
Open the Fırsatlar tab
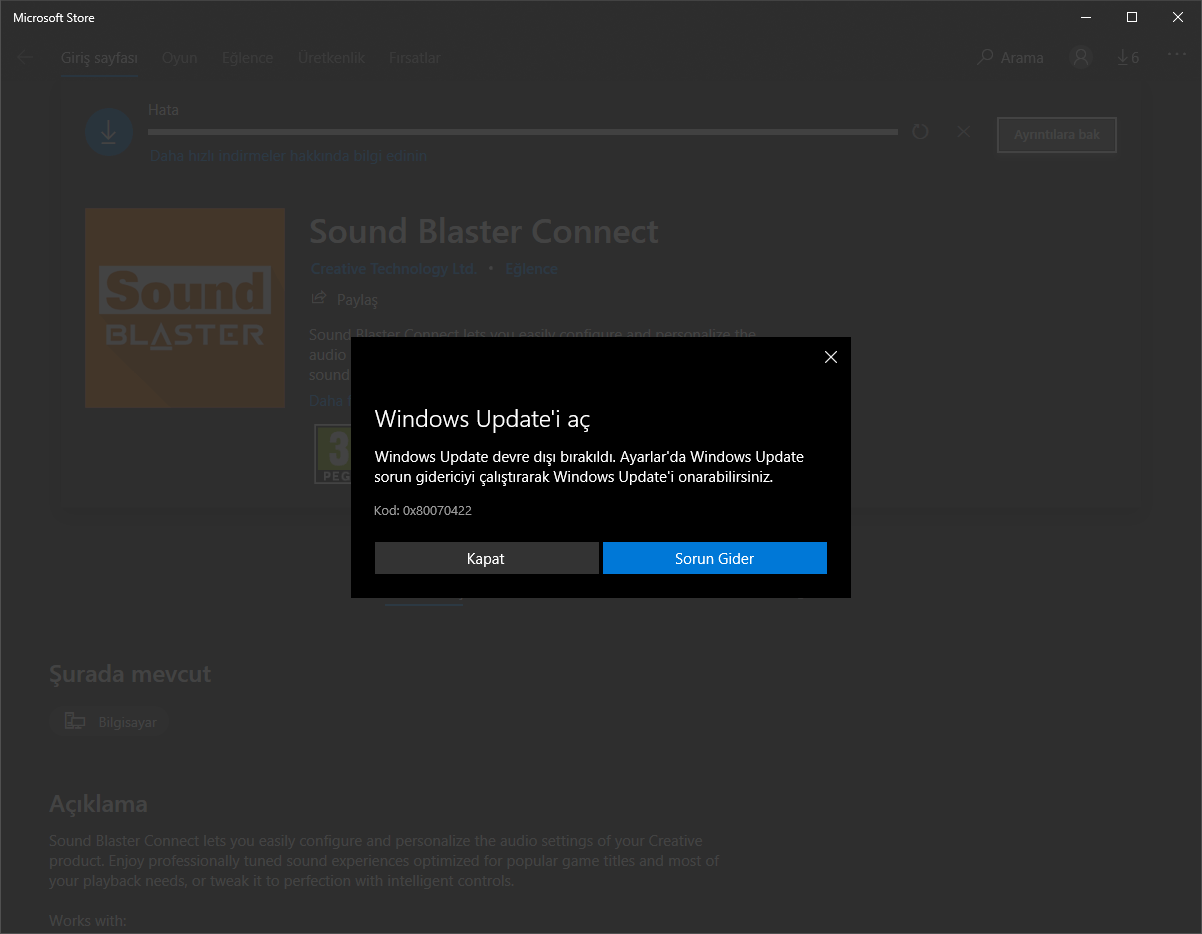pyautogui.click(x=415, y=58)
